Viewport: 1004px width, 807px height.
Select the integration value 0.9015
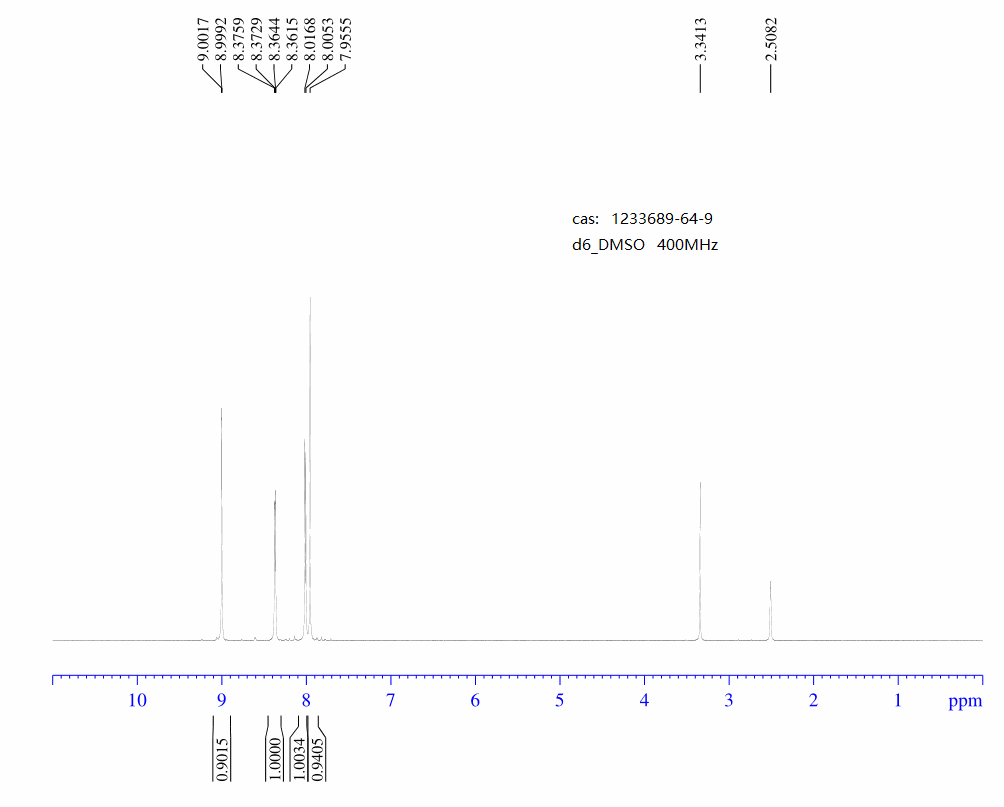(x=222, y=760)
